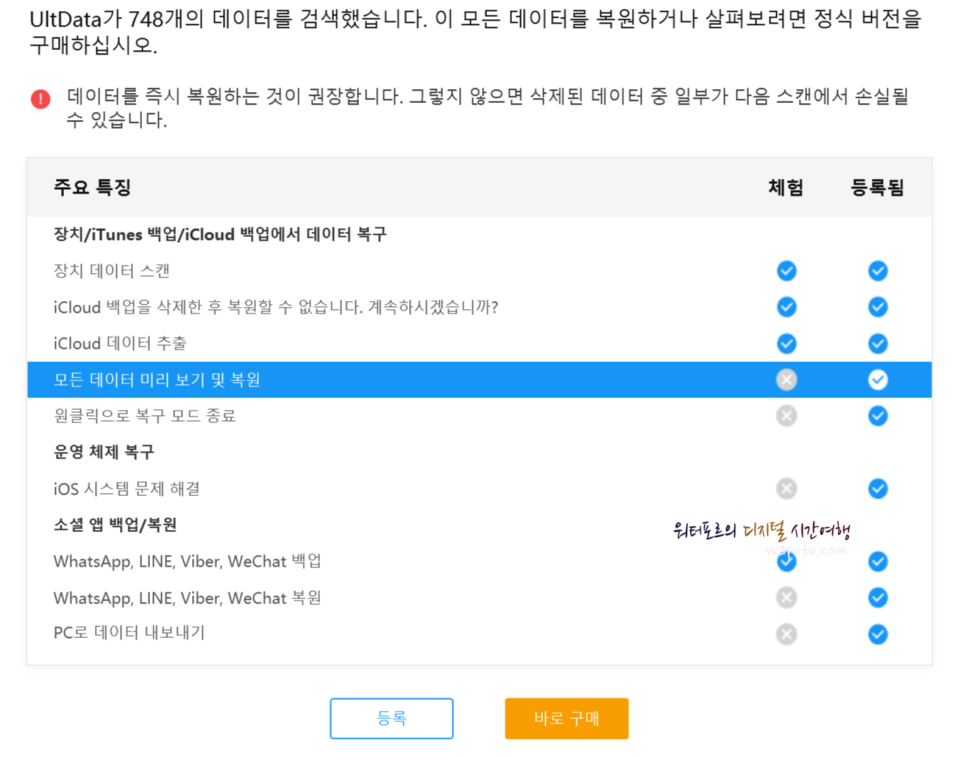Click registered checkmark for PC로 데이터 내보내기

tap(877, 634)
